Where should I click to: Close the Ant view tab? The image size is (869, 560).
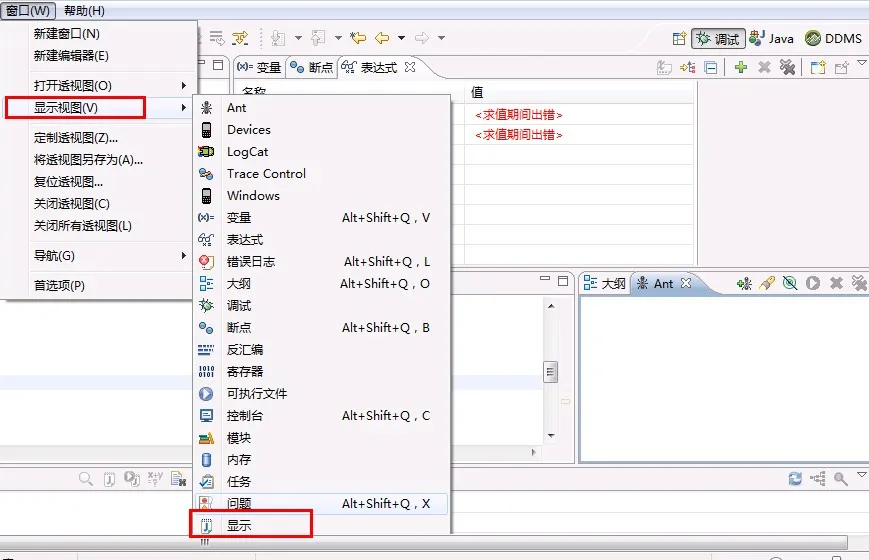(686, 283)
